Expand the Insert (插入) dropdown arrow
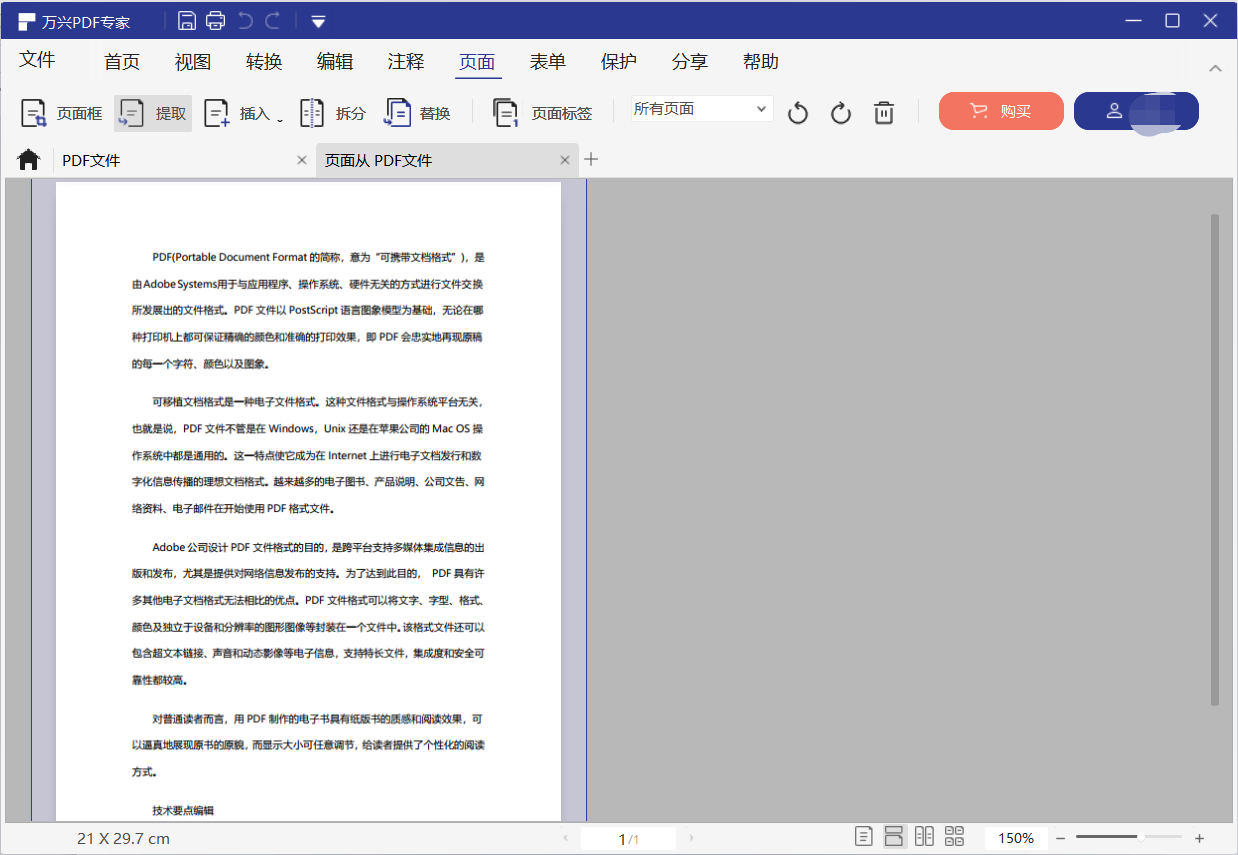 280,120
